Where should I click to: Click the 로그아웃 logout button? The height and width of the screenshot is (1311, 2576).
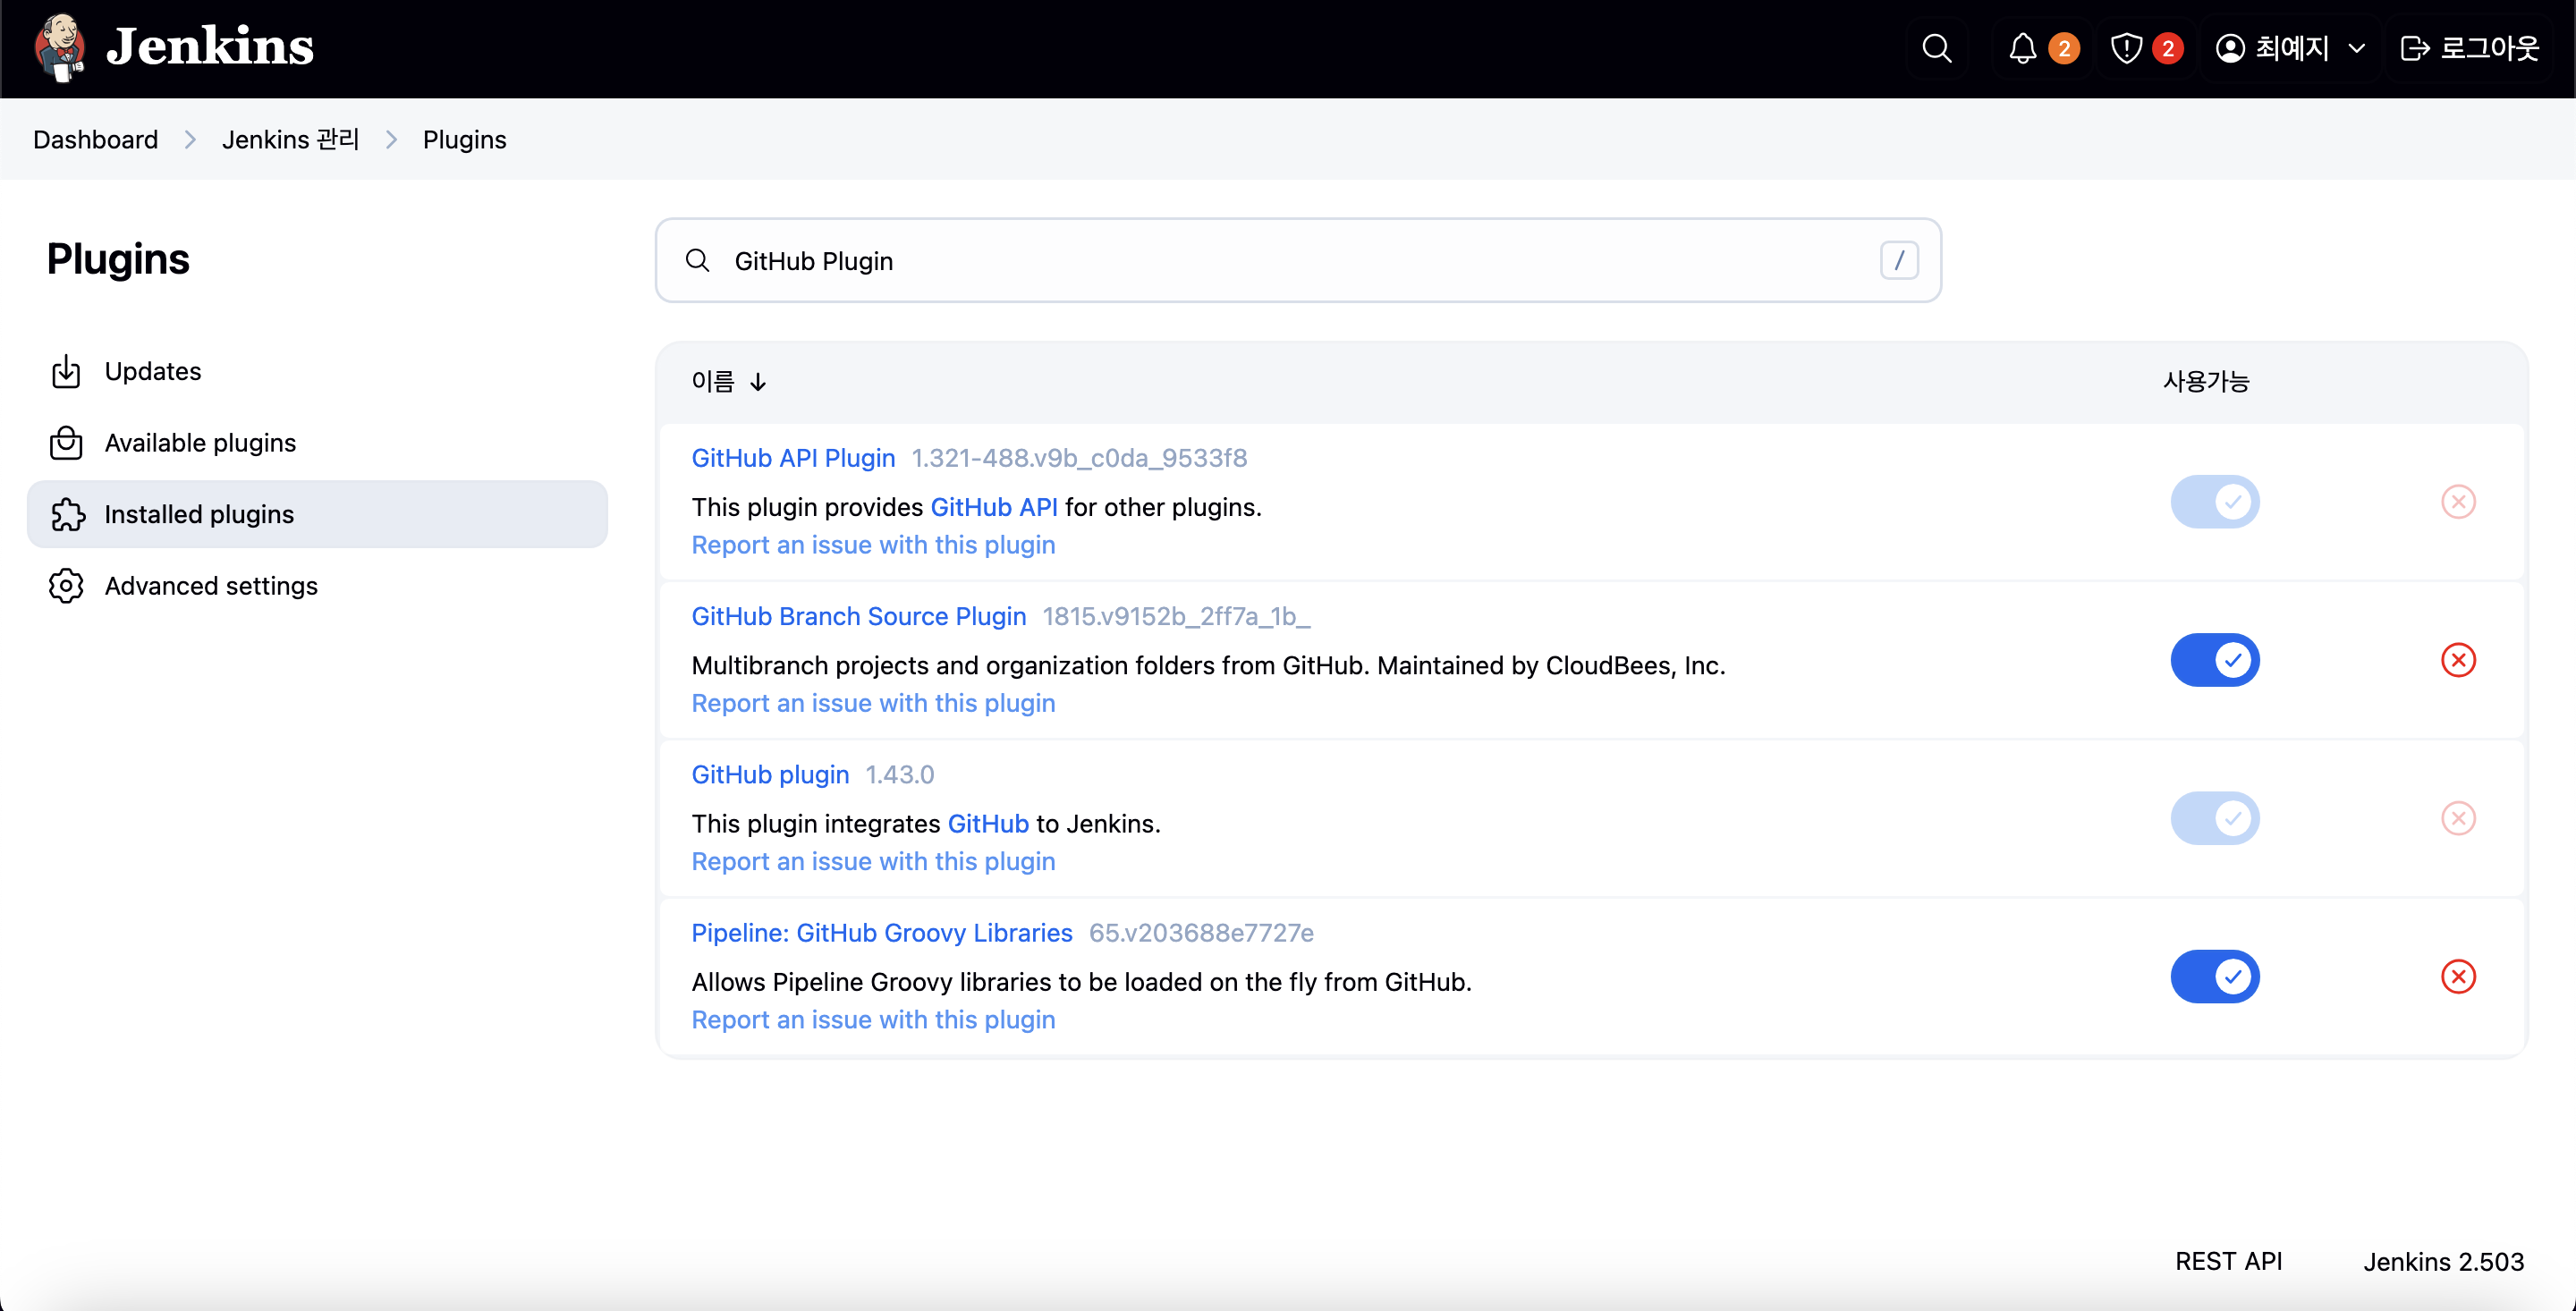2469,48
